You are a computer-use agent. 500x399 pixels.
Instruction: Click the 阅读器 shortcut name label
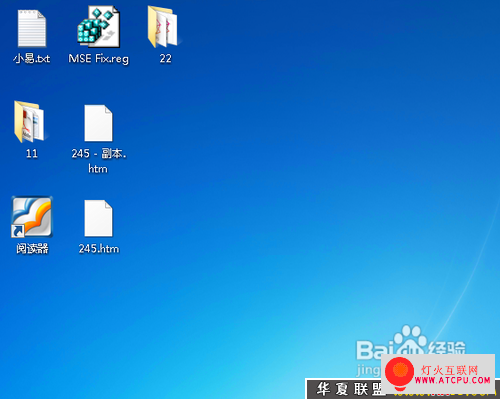click(32, 249)
